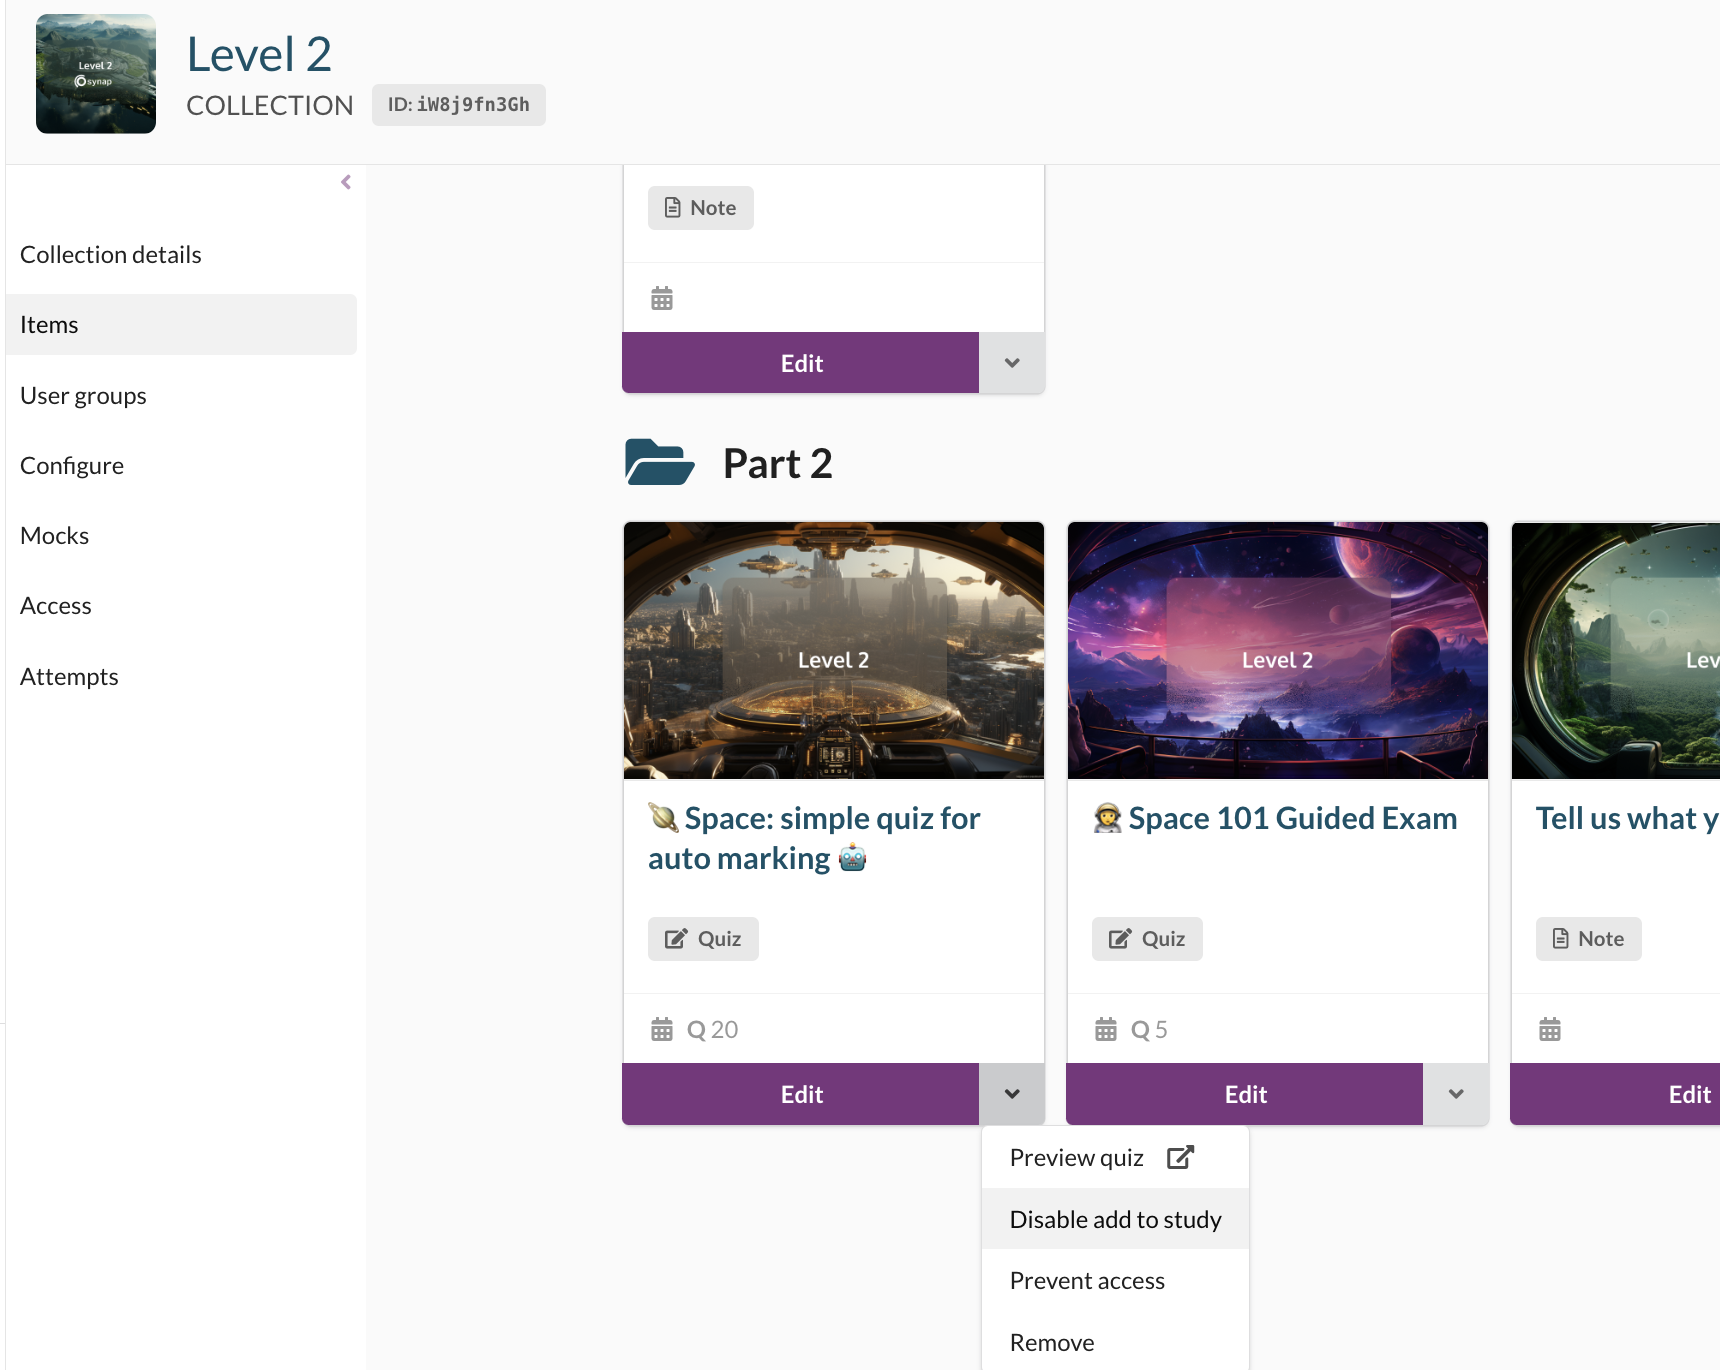Click calendar icon on the top Note card
This screenshot has width=1720, height=1370.
click(x=662, y=298)
